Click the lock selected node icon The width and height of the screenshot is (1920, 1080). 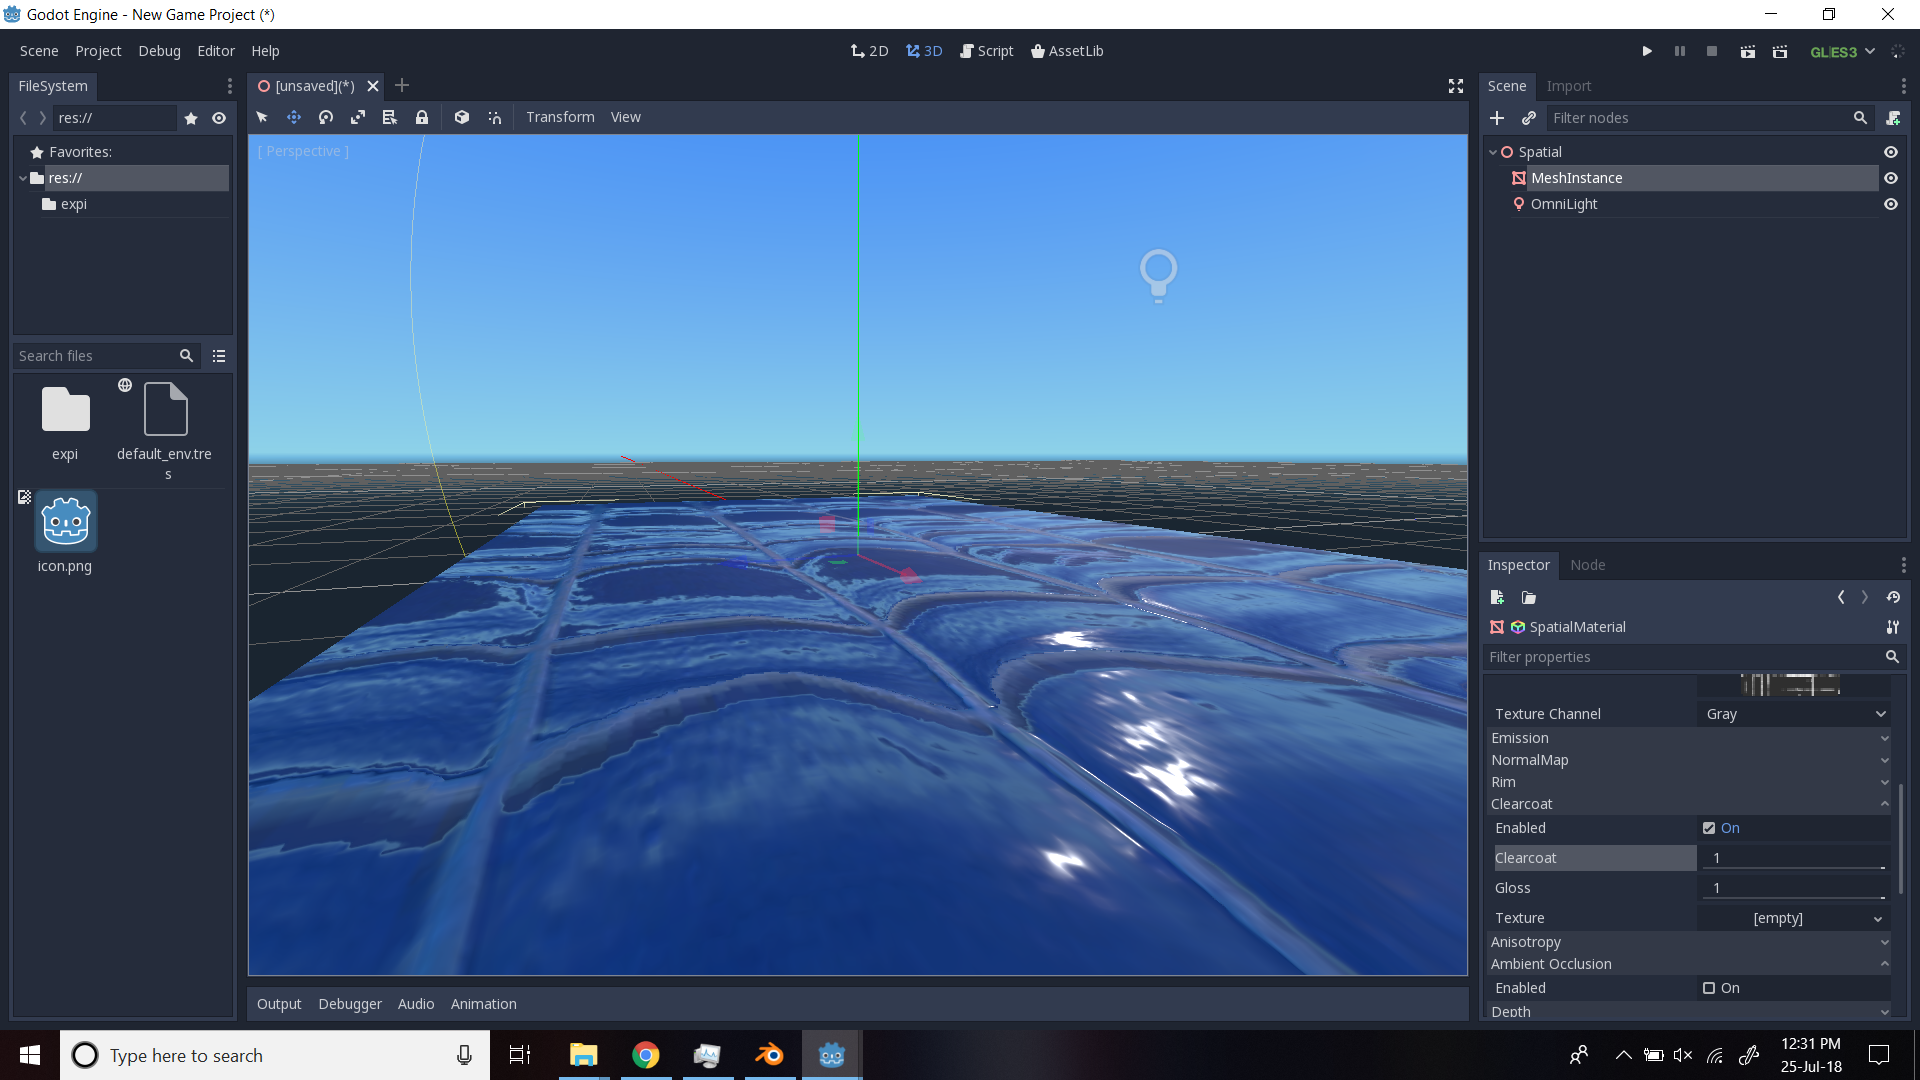pyautogui.click(x=422, y=117)
